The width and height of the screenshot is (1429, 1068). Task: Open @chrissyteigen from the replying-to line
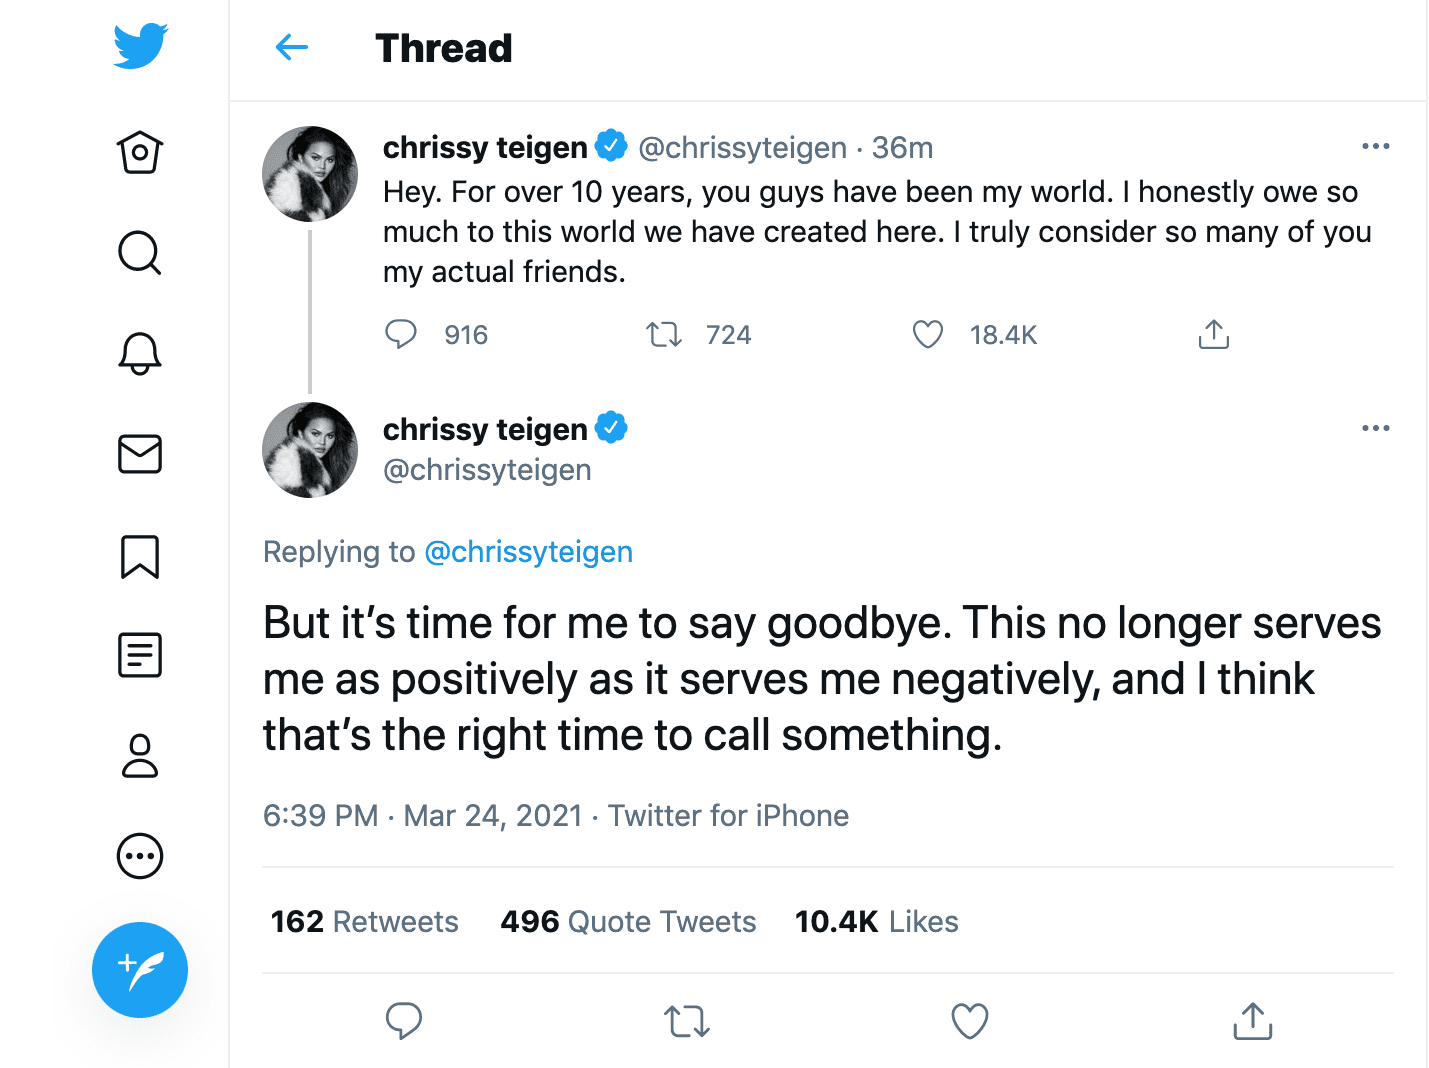click(529, 551)
